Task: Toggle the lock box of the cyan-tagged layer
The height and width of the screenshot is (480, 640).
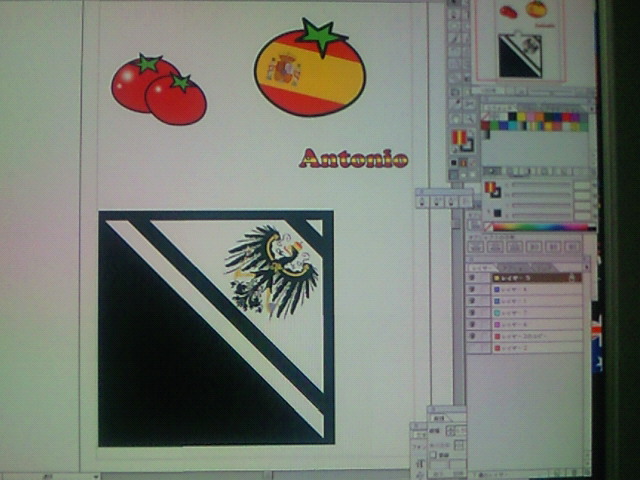Action: (485, 313)
